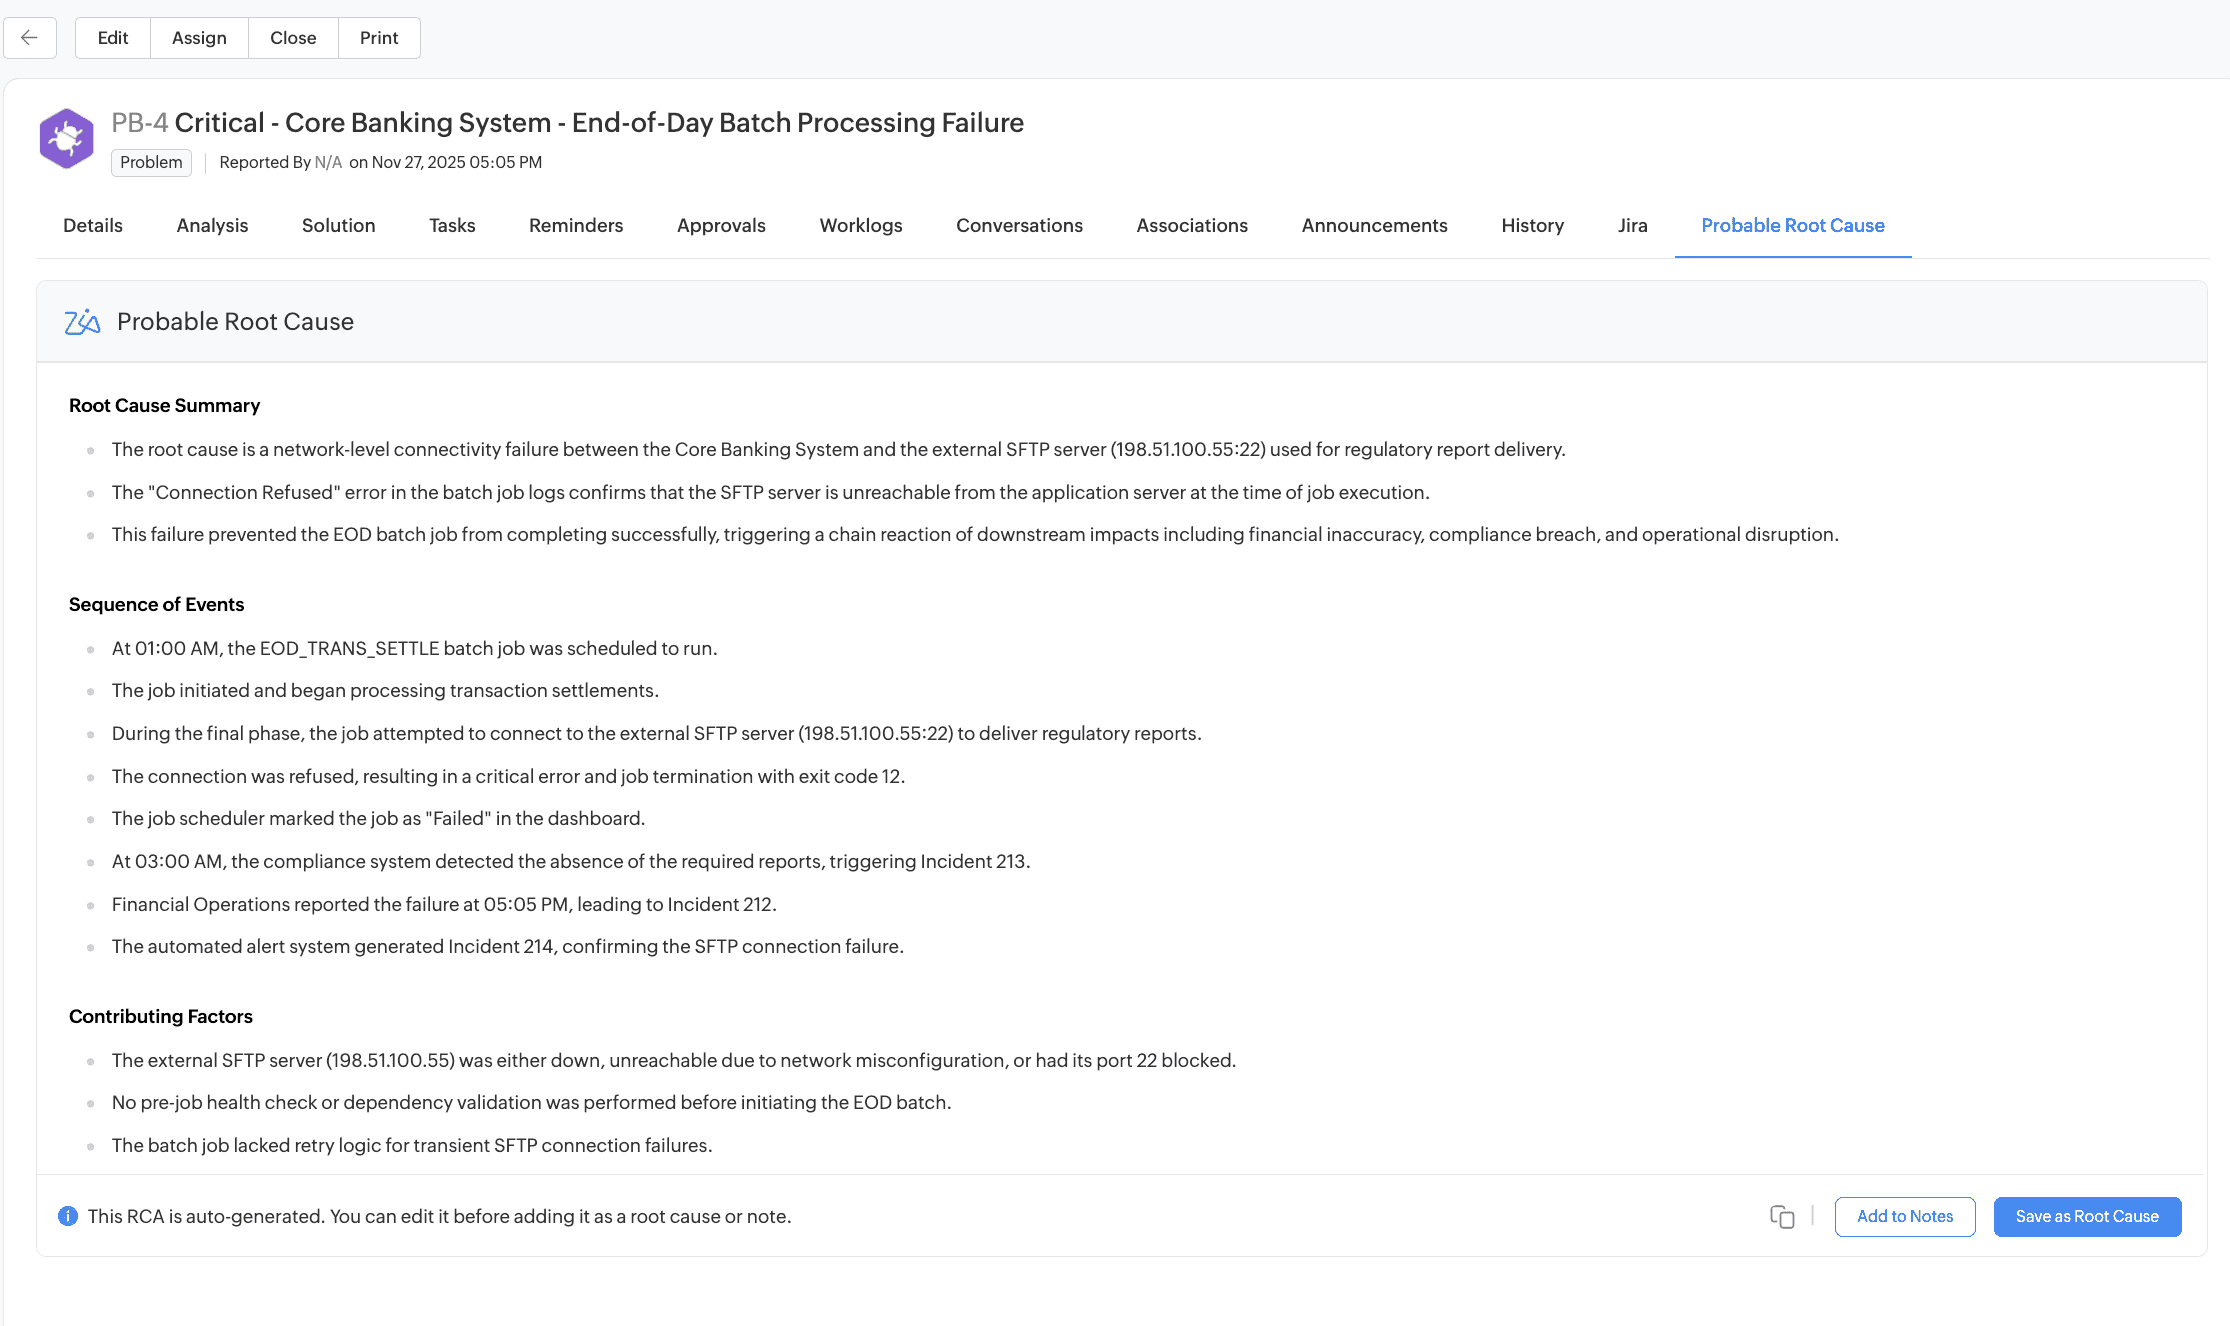View the Associations tab
2230x1326 pixels.
click(1191, 225)
